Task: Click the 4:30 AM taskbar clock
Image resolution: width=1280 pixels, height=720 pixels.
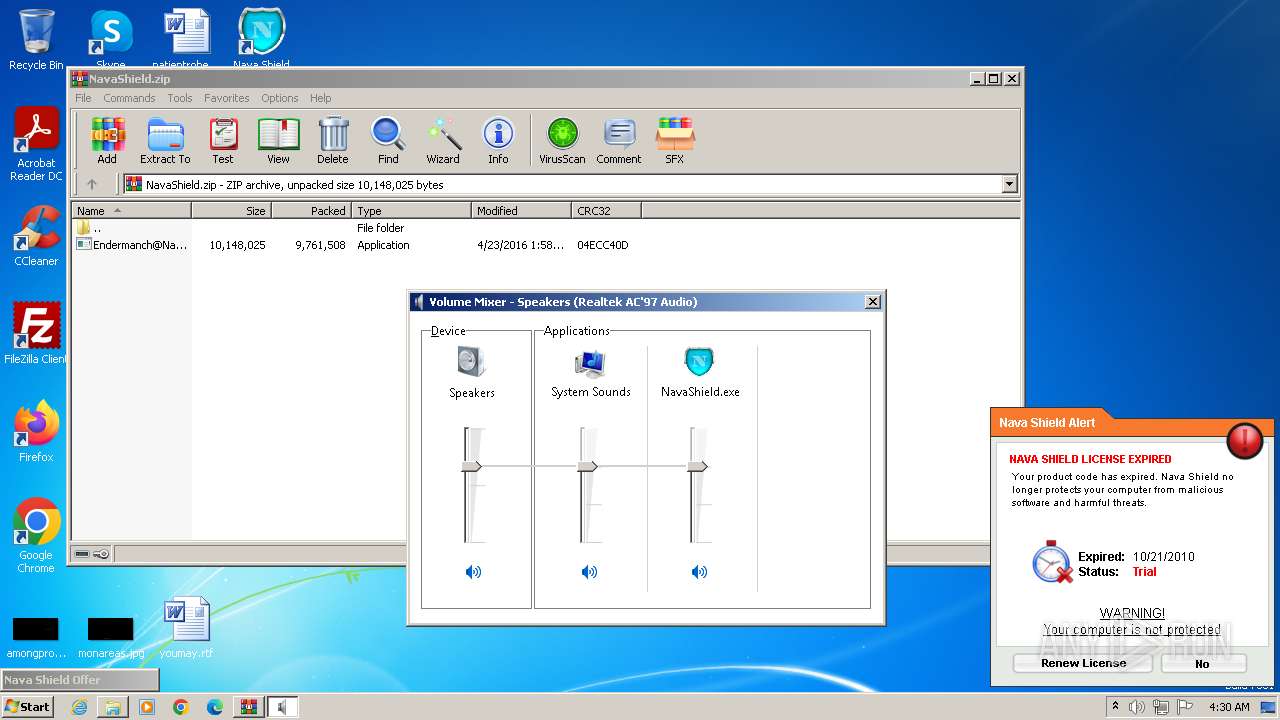Action: pos(1229,707)
